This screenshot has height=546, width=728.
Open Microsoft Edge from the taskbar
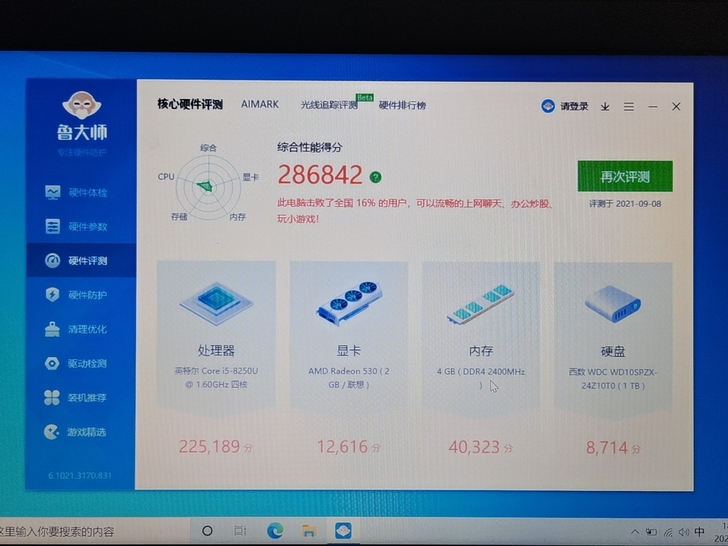point(274,531)
